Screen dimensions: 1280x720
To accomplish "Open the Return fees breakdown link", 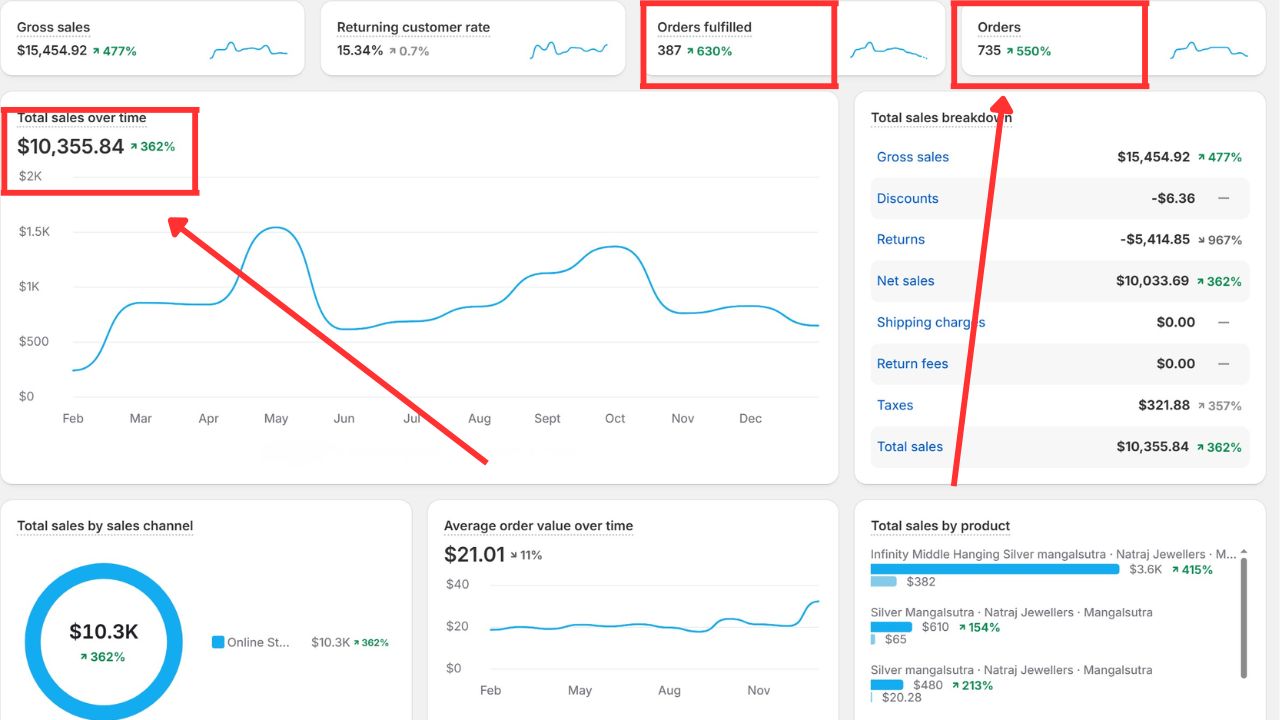I will 913,364.
